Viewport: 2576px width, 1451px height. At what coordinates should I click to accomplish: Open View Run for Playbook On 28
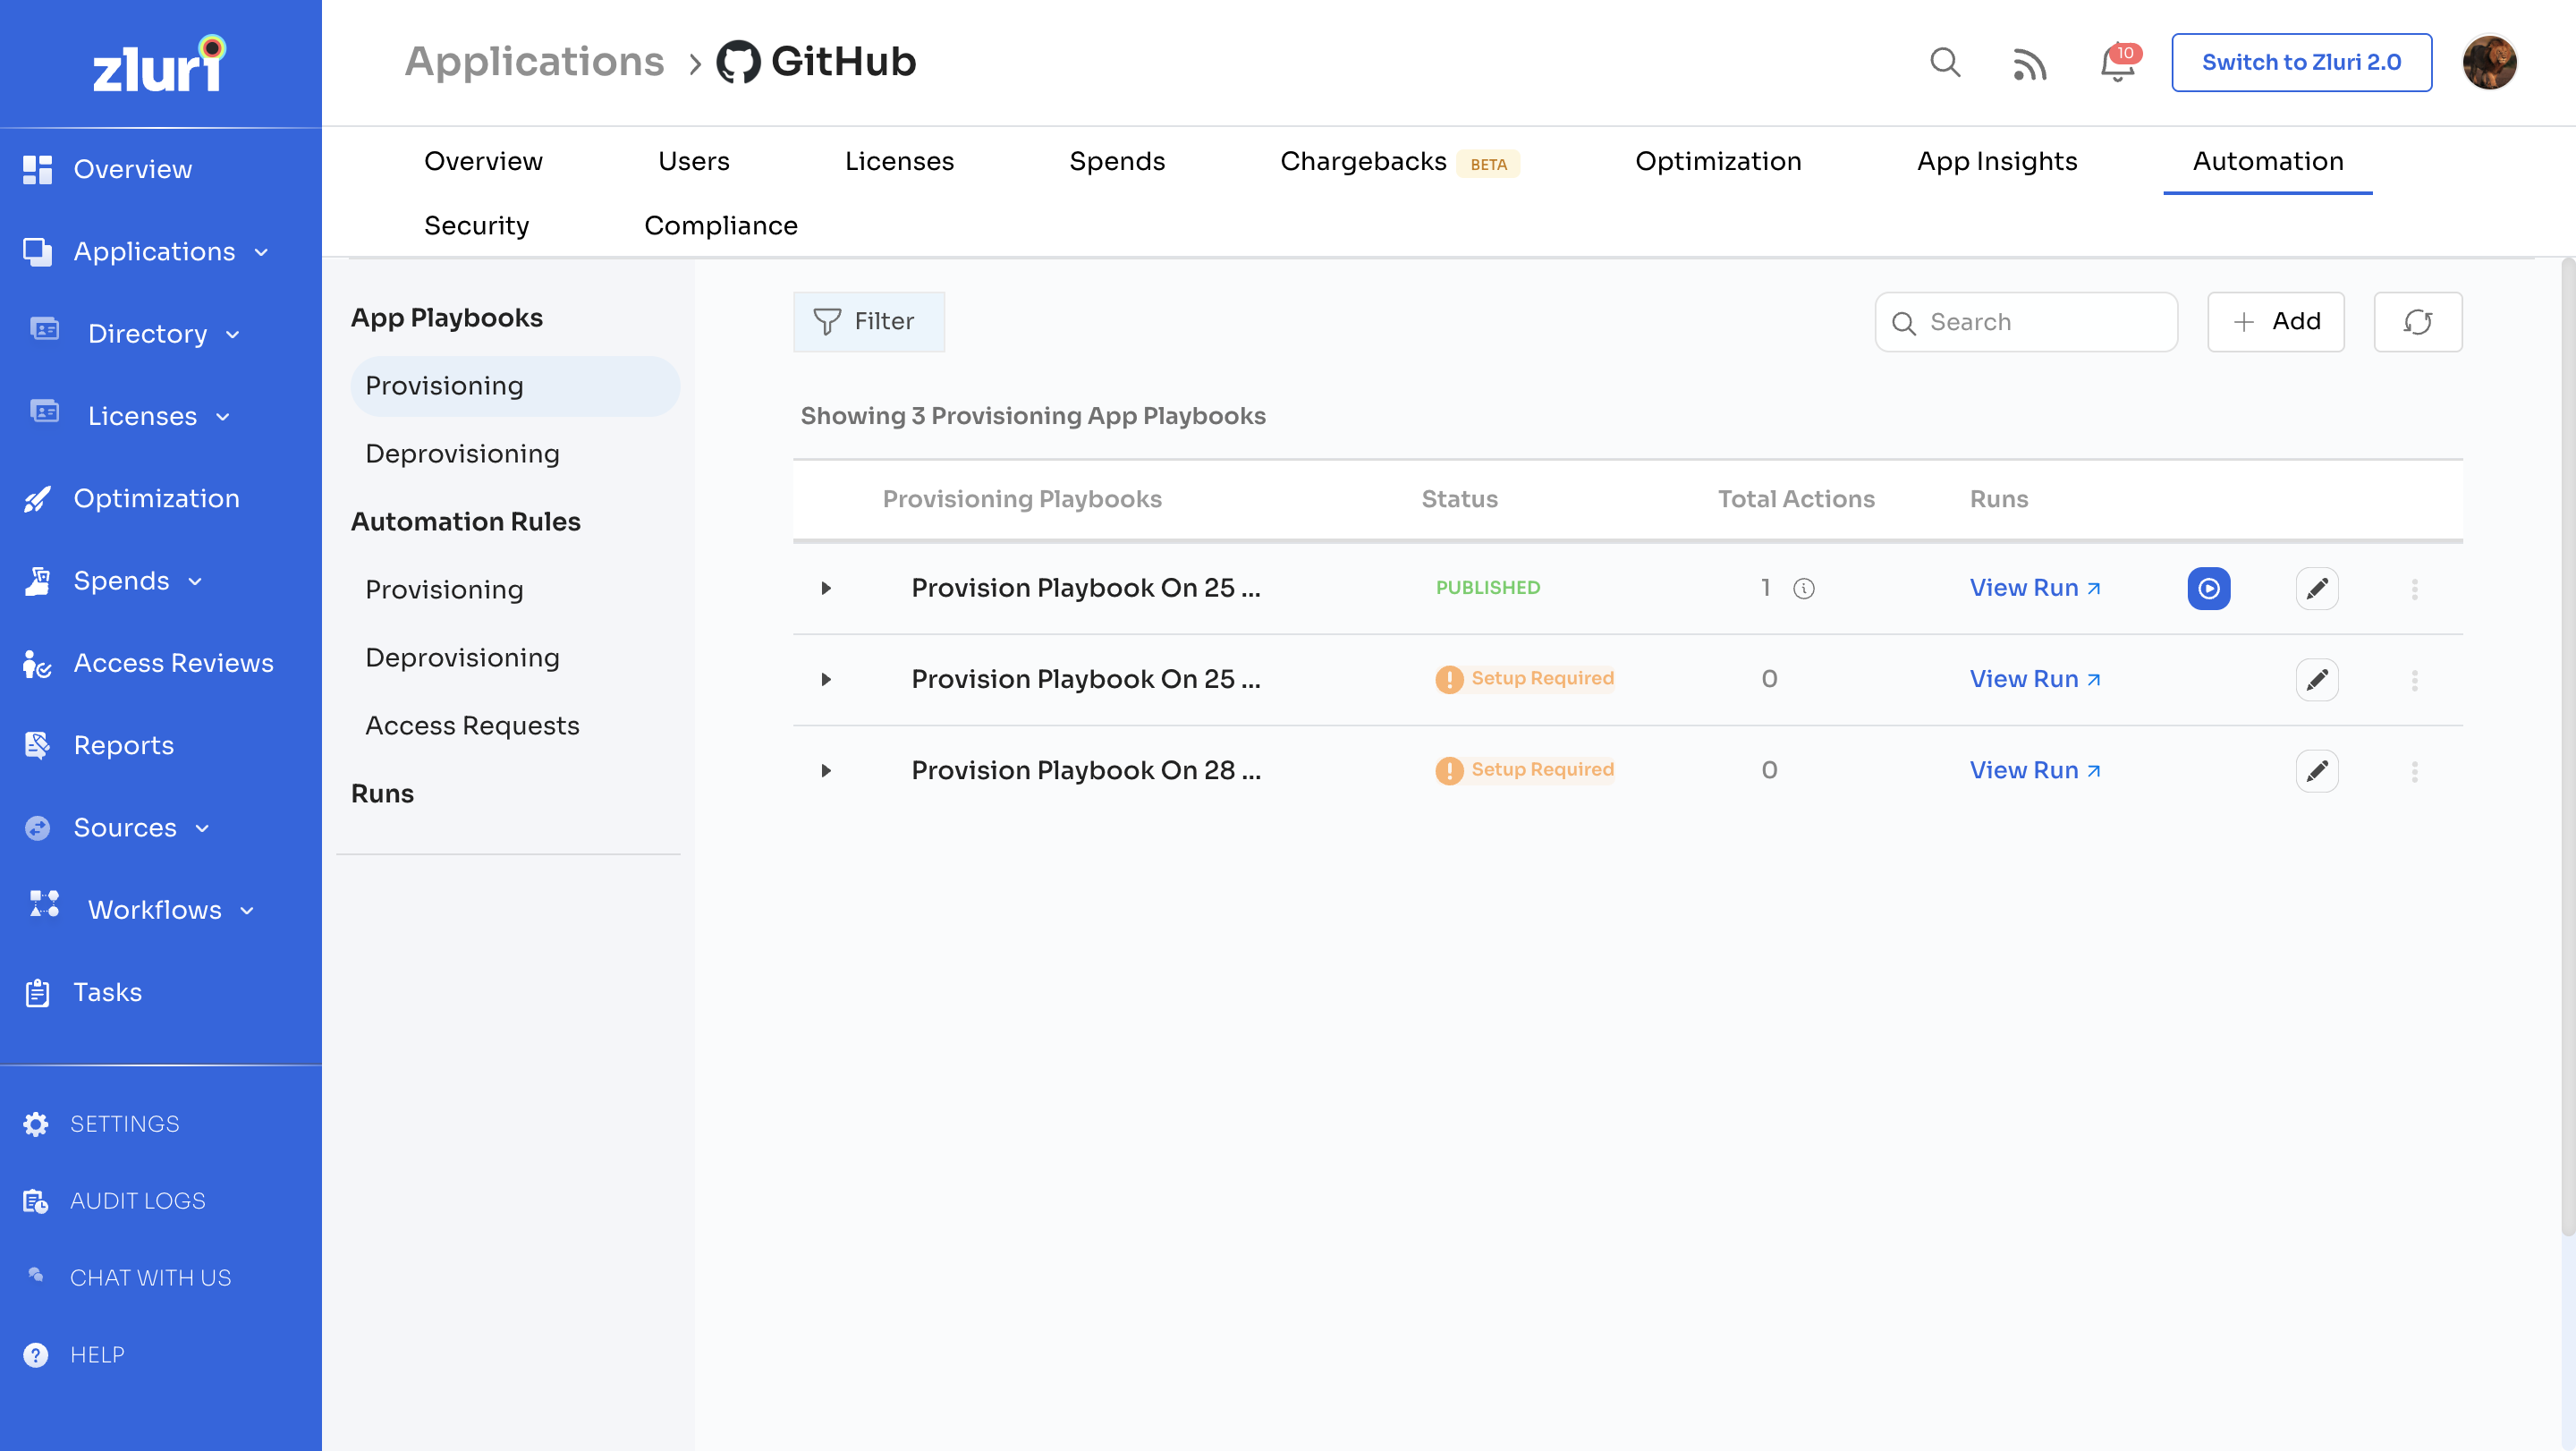tap(2034, 770)
